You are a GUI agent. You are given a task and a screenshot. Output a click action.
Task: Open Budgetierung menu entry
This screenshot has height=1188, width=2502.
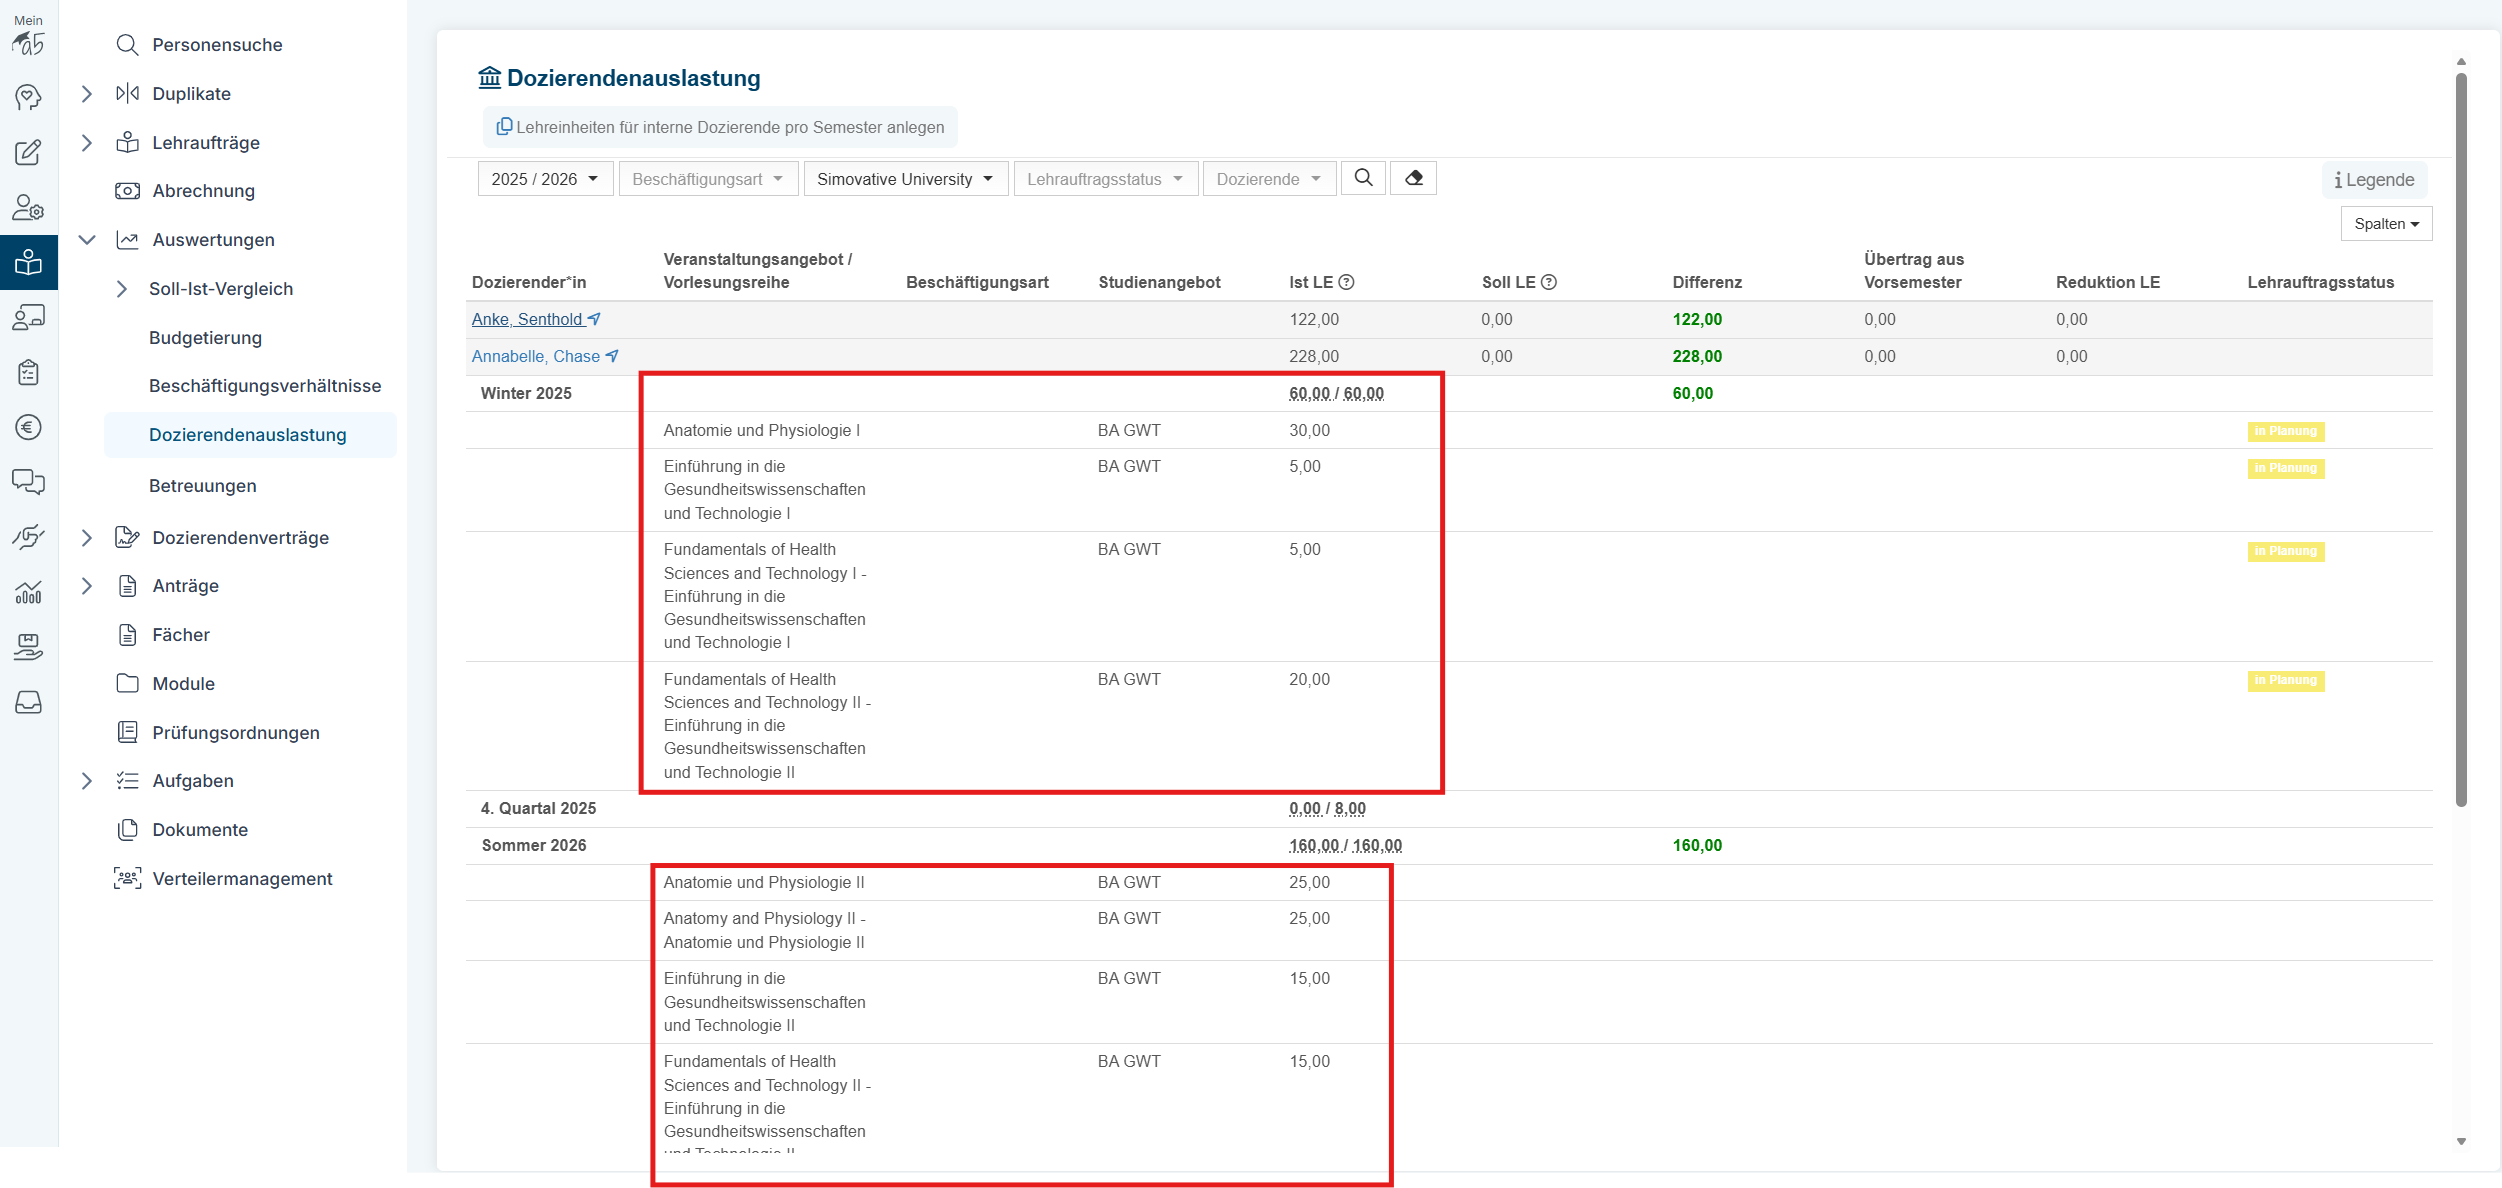[x=205, y=338]
